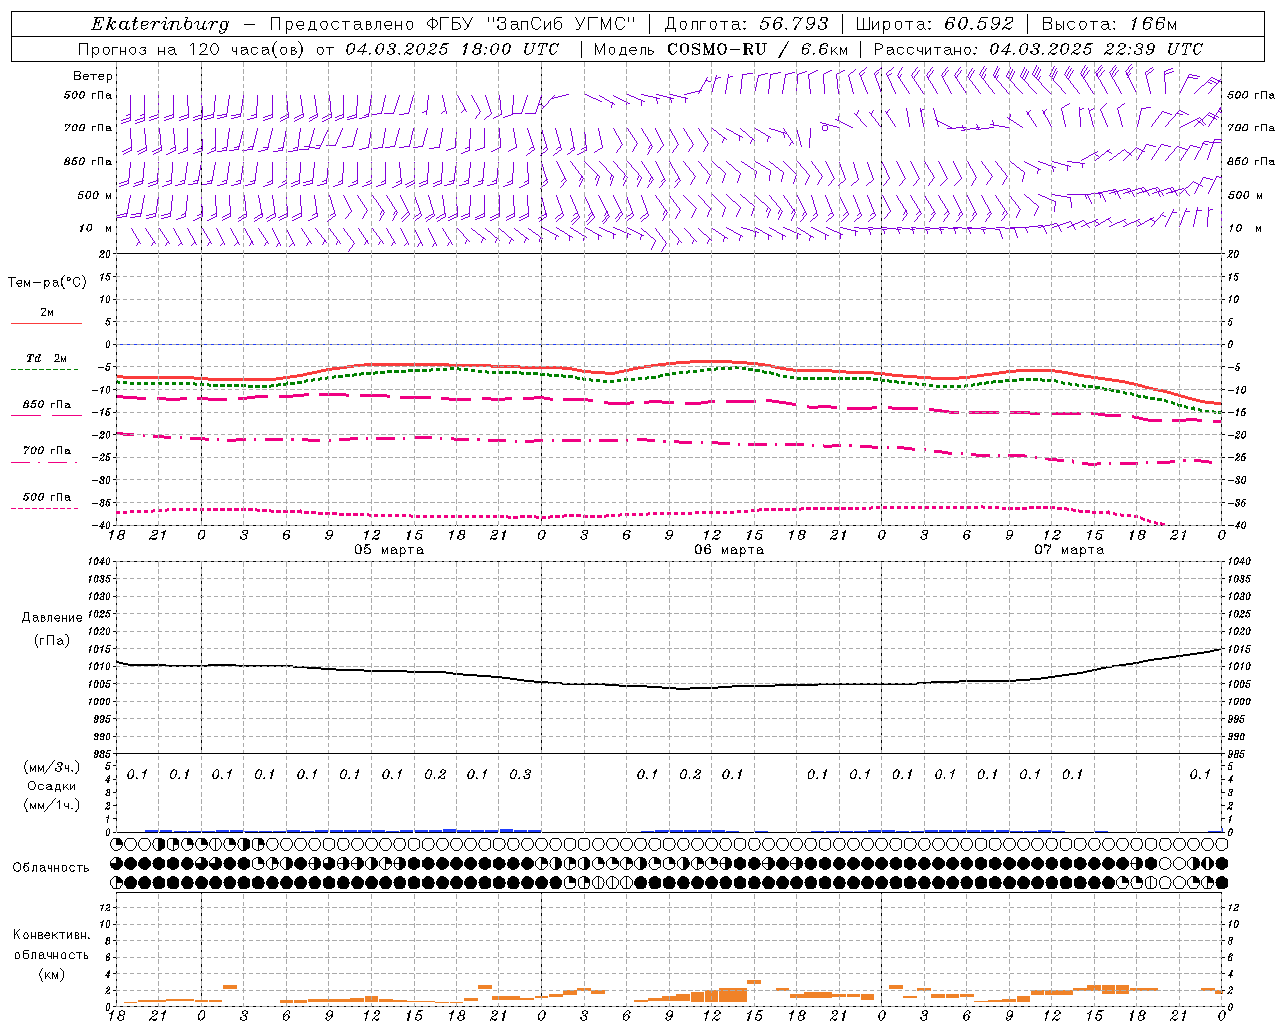
Task: Click the 'Высота: 166м' header field
Action: [x=1109, y=24]
